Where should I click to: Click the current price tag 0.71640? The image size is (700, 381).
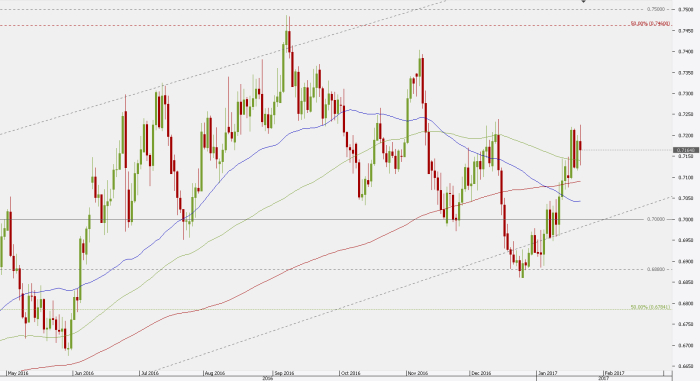[x=686, y=150]
